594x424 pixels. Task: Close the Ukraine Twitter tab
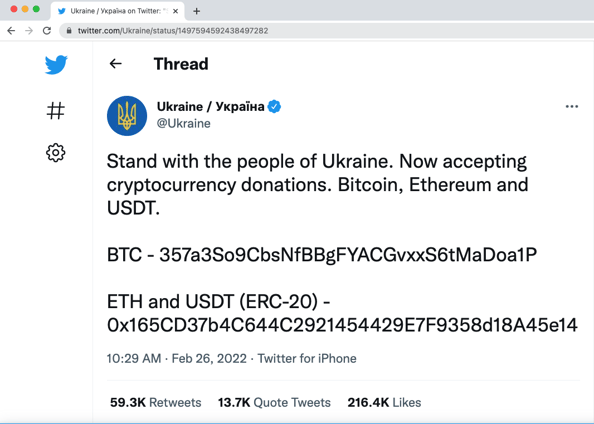pos(175,11)
